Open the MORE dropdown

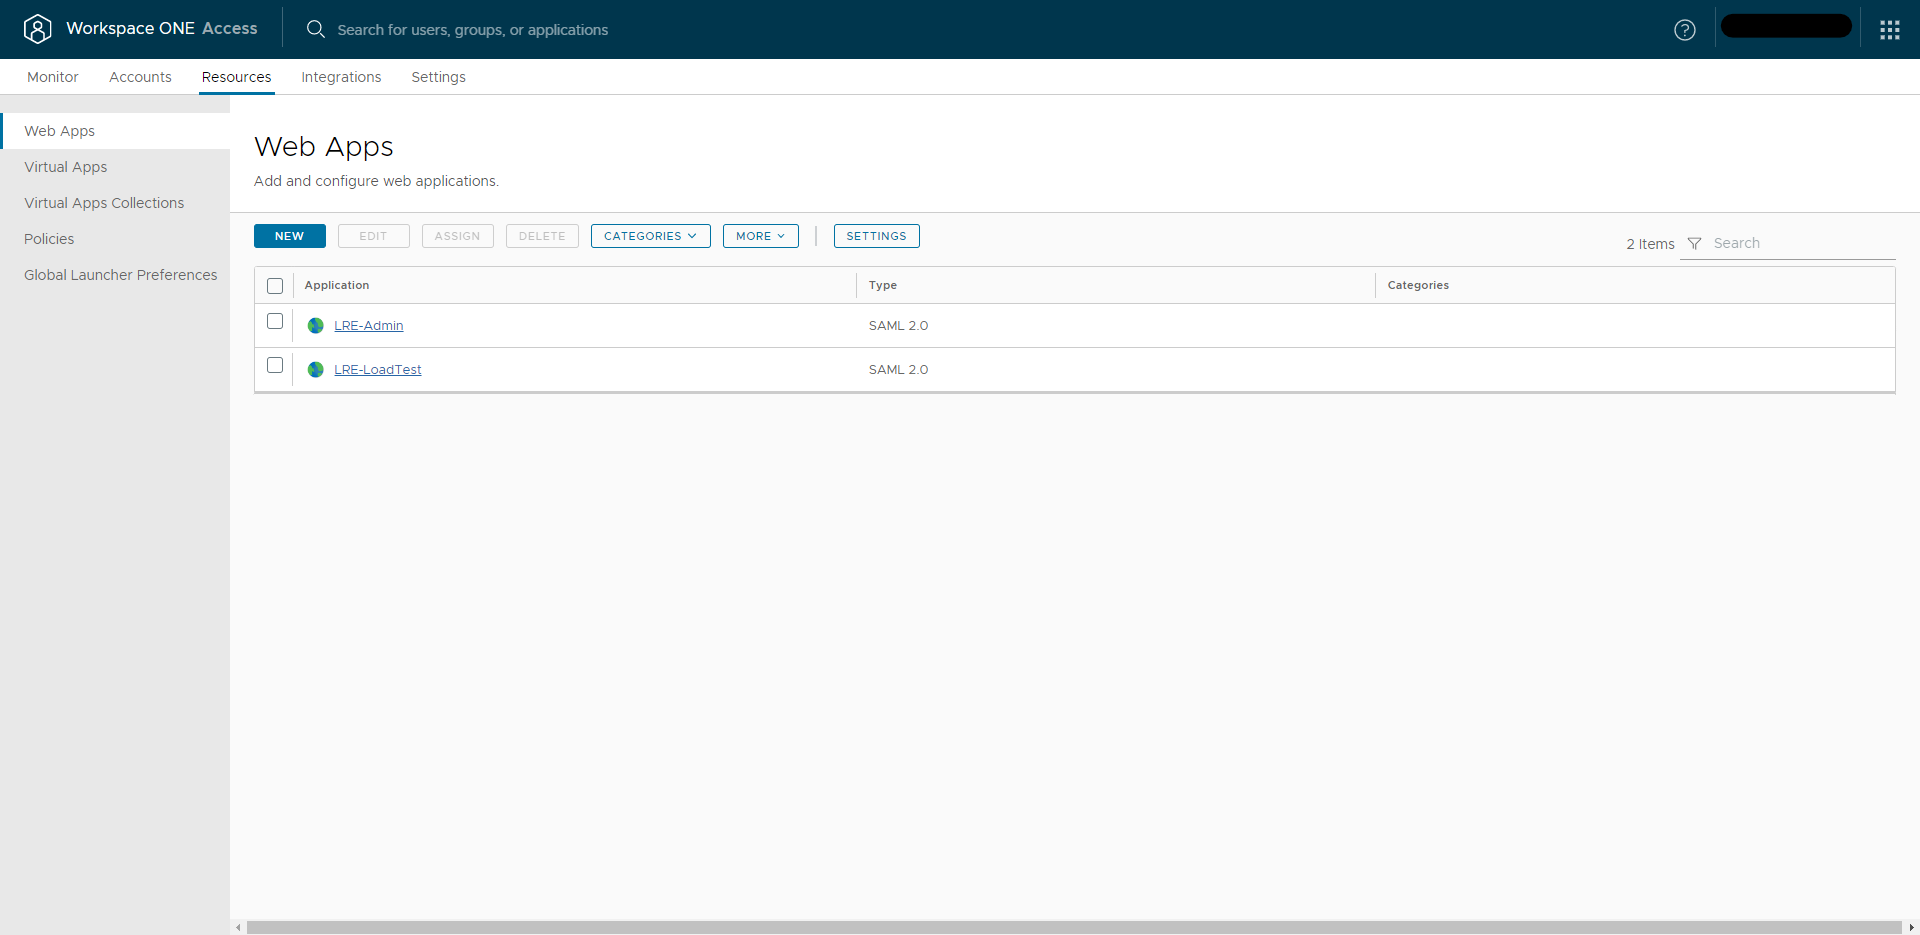(760, 236)
